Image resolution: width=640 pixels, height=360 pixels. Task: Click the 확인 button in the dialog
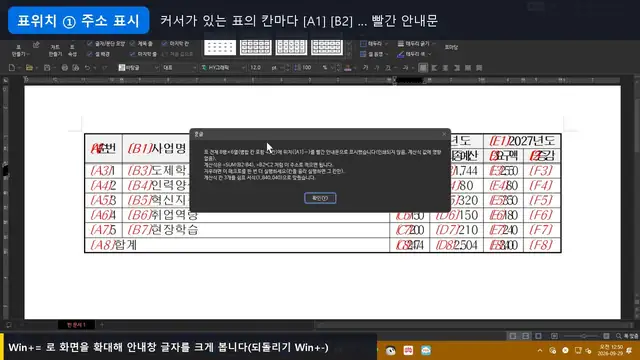tap(320, 198)
